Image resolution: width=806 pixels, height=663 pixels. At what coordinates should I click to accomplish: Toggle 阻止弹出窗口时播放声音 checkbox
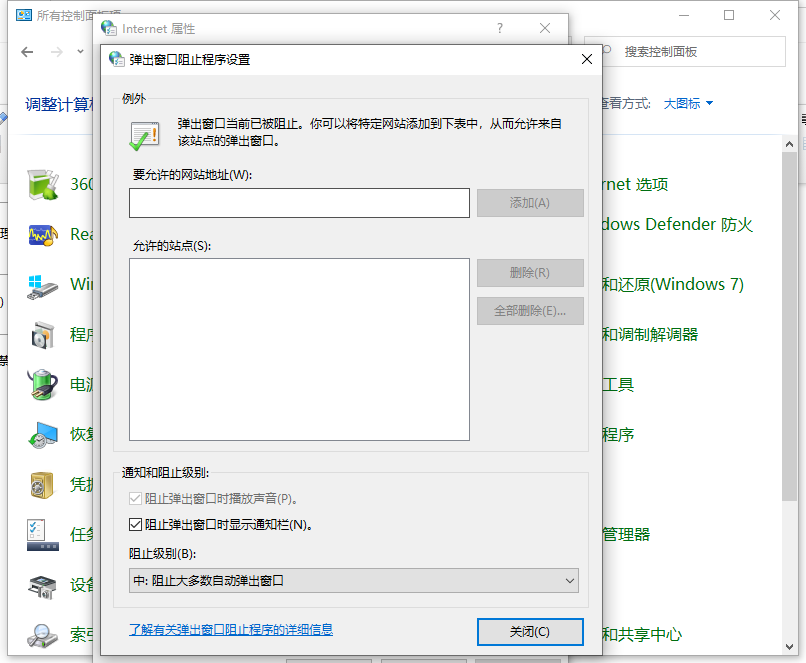tap(136, 498)
